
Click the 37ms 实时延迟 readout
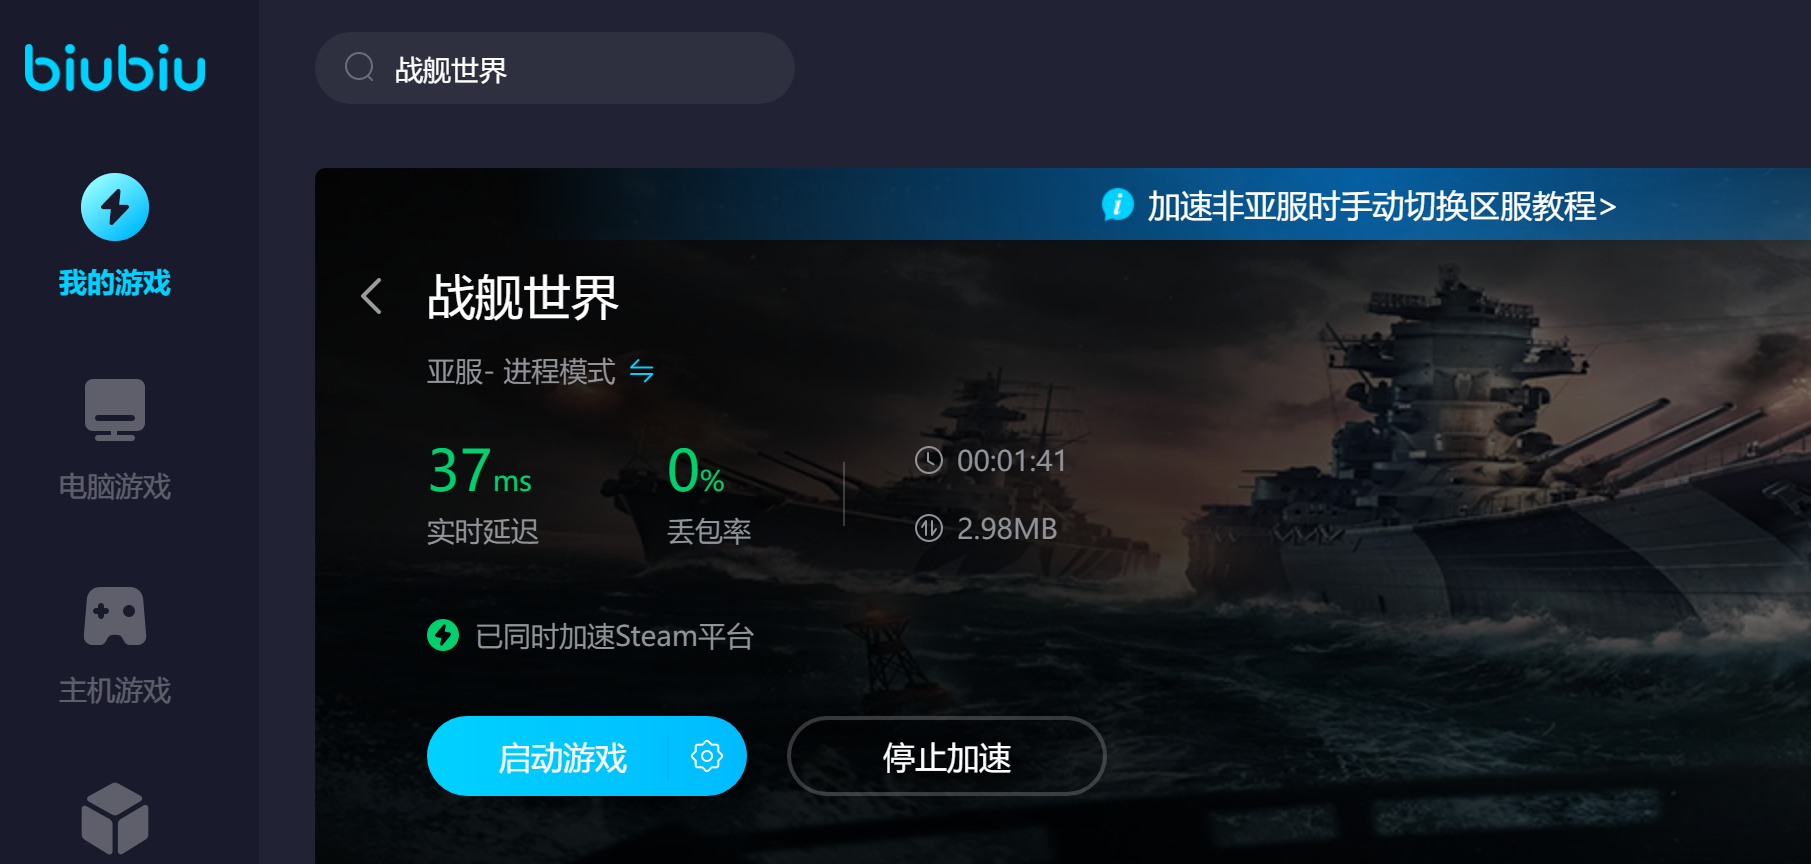point(483,495)
